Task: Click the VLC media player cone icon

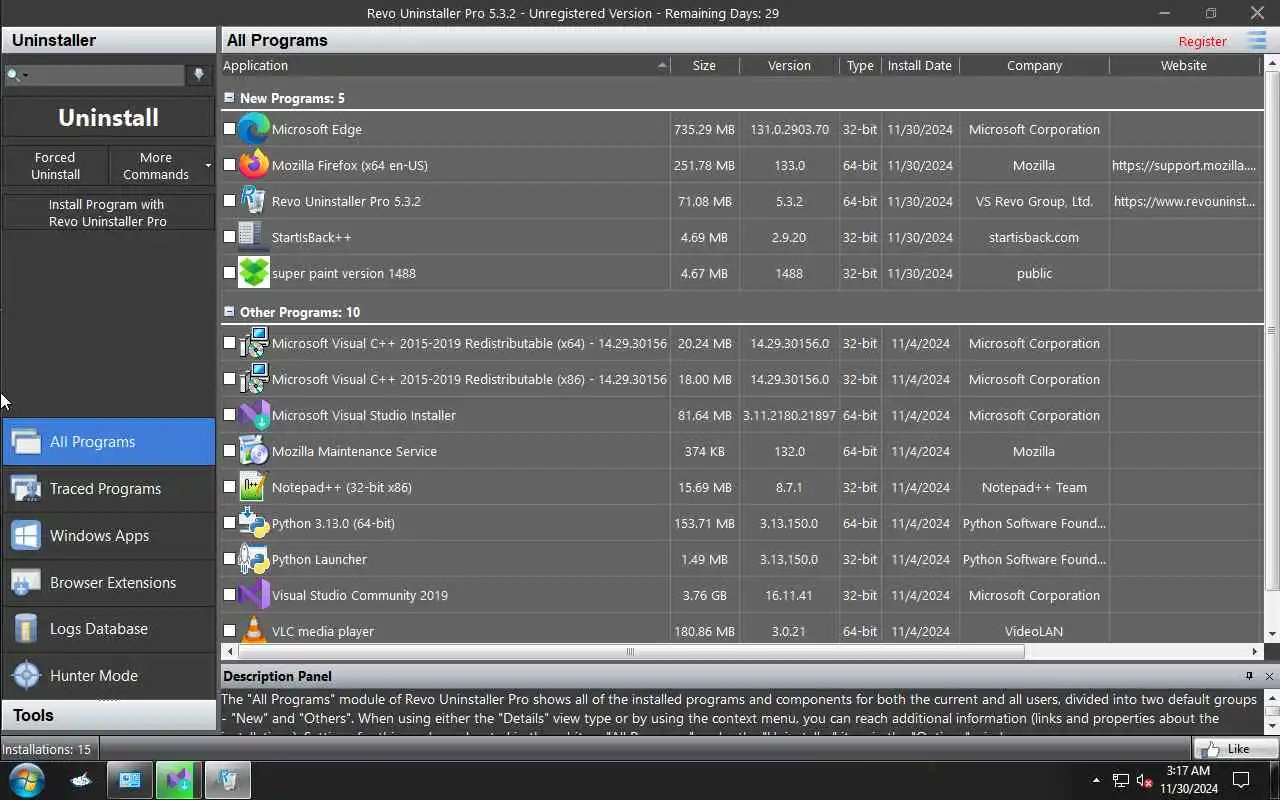Action: pos(254,630)
